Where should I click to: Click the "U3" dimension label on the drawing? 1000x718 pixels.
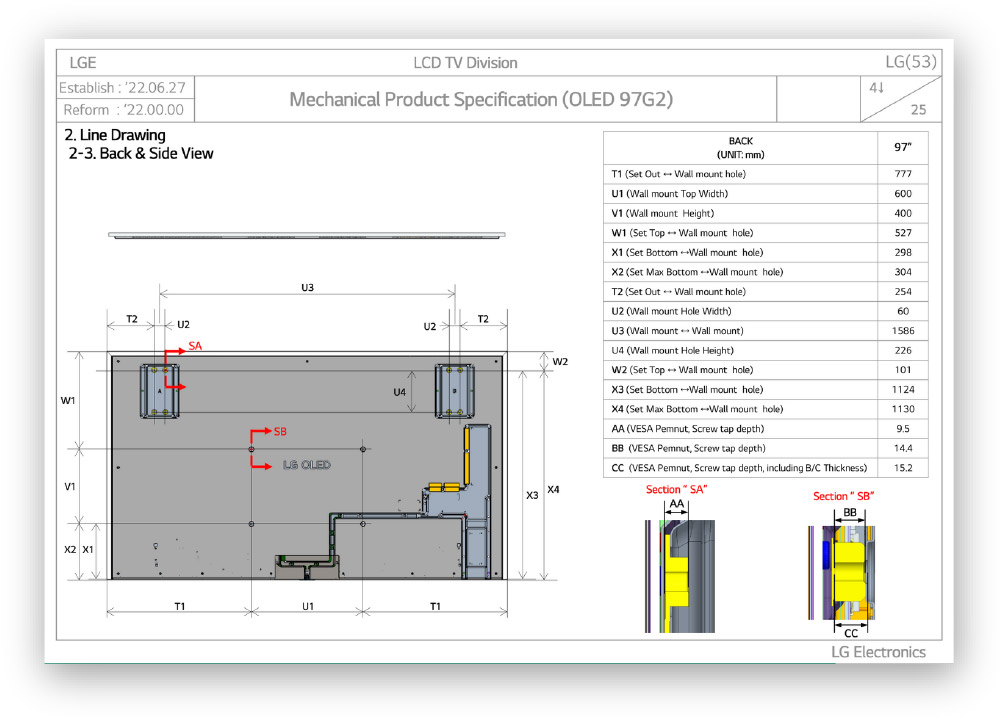[307, 288]
